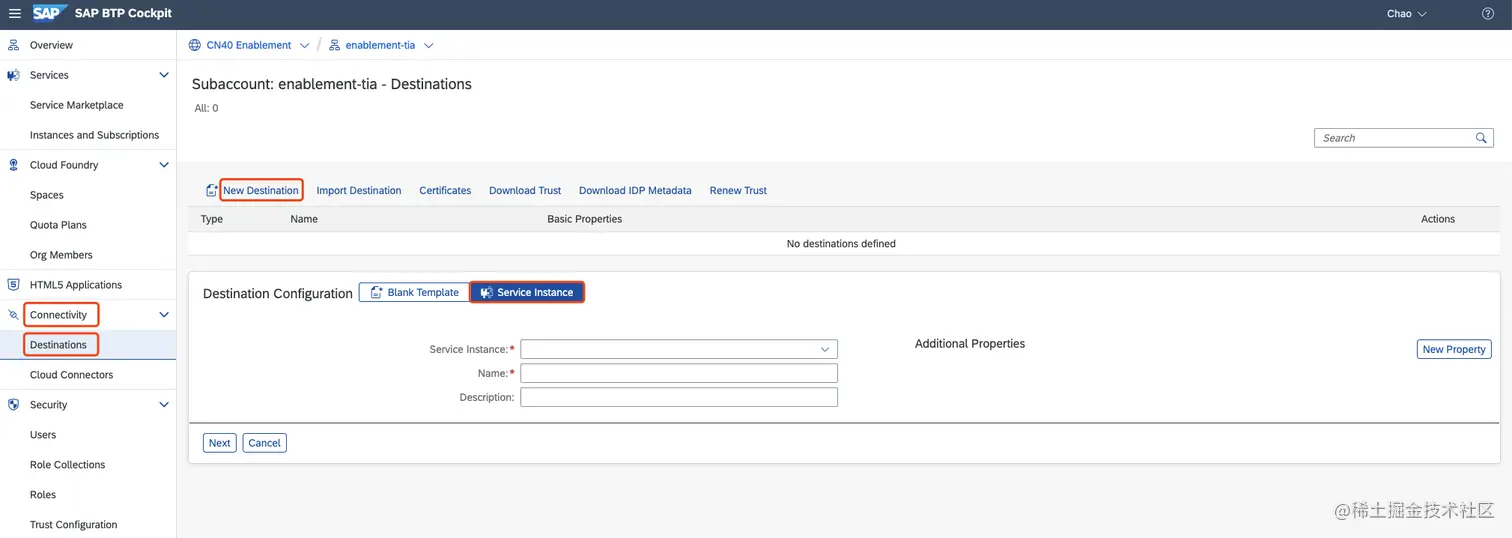The height and width of the screenshot is (538, 1512).
Task: Open Trust Configuration in sidebar
Action: pos(73,525)
